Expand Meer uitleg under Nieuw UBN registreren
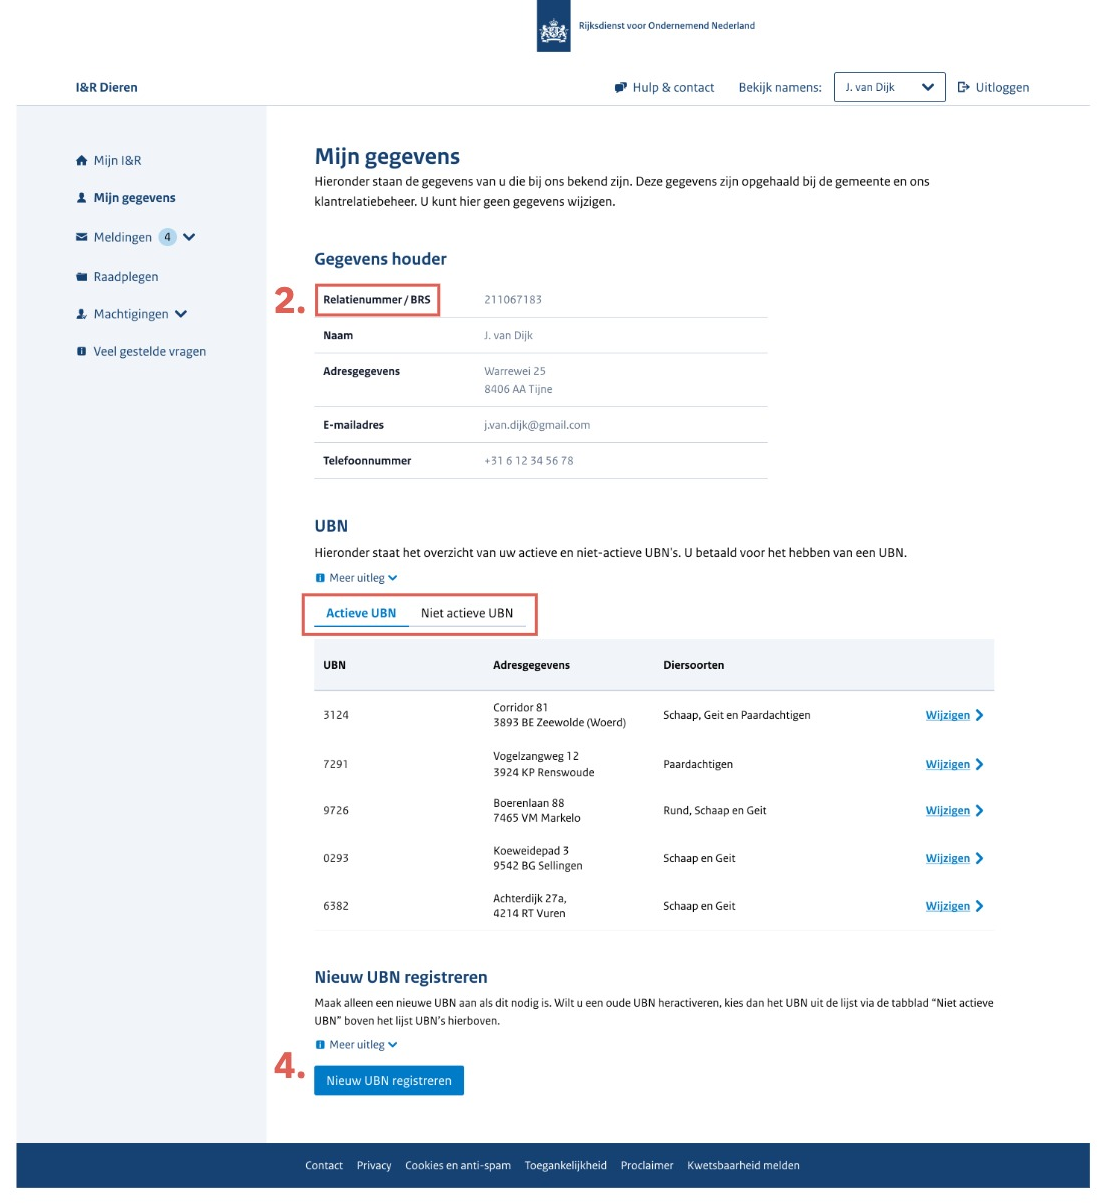 (357, 1045)
